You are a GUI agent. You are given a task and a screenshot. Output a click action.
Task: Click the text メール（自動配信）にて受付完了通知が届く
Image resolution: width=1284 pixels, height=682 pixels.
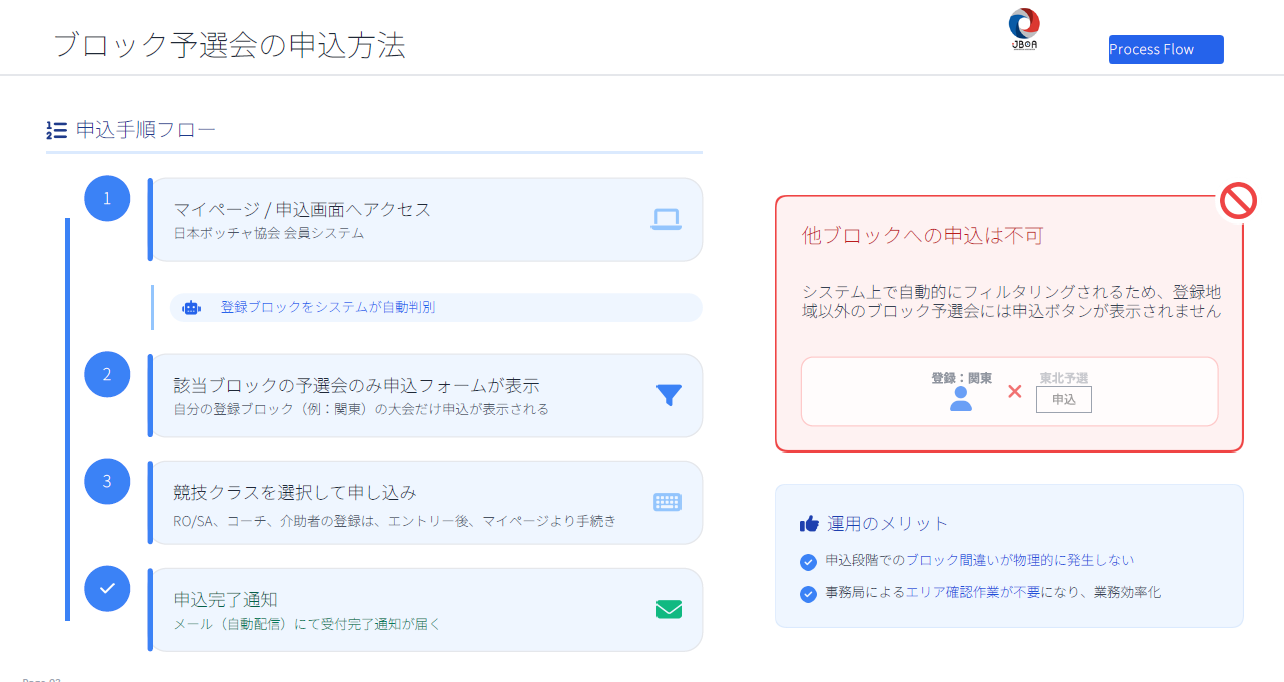point(307,624)
